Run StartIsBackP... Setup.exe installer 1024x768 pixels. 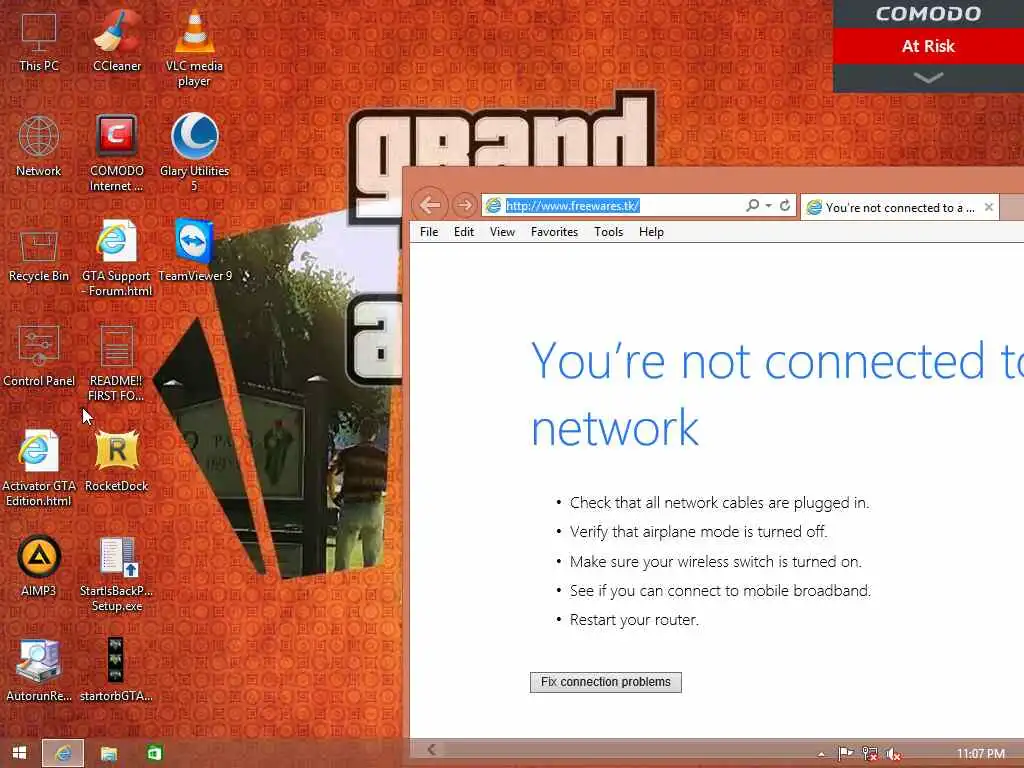(x=116, y=574)
